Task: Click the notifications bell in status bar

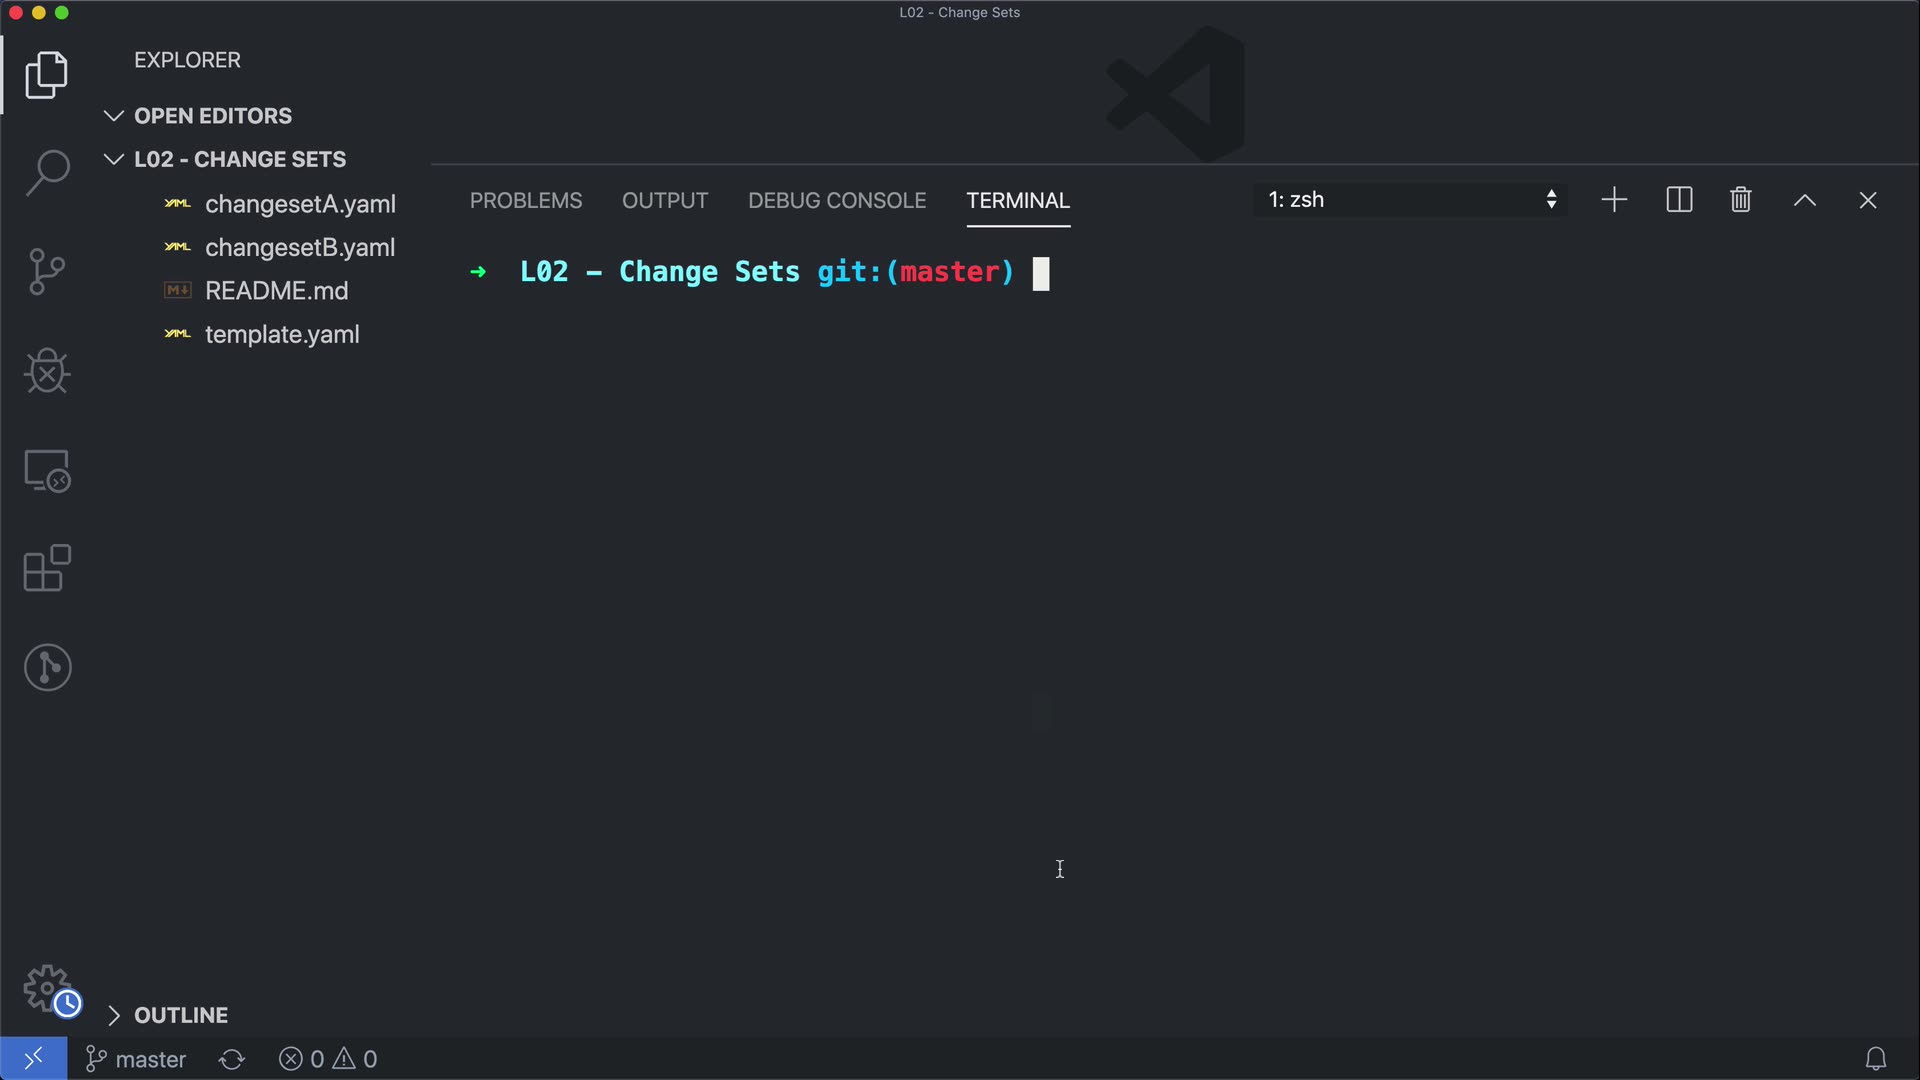Action: pos(1875,1059)
